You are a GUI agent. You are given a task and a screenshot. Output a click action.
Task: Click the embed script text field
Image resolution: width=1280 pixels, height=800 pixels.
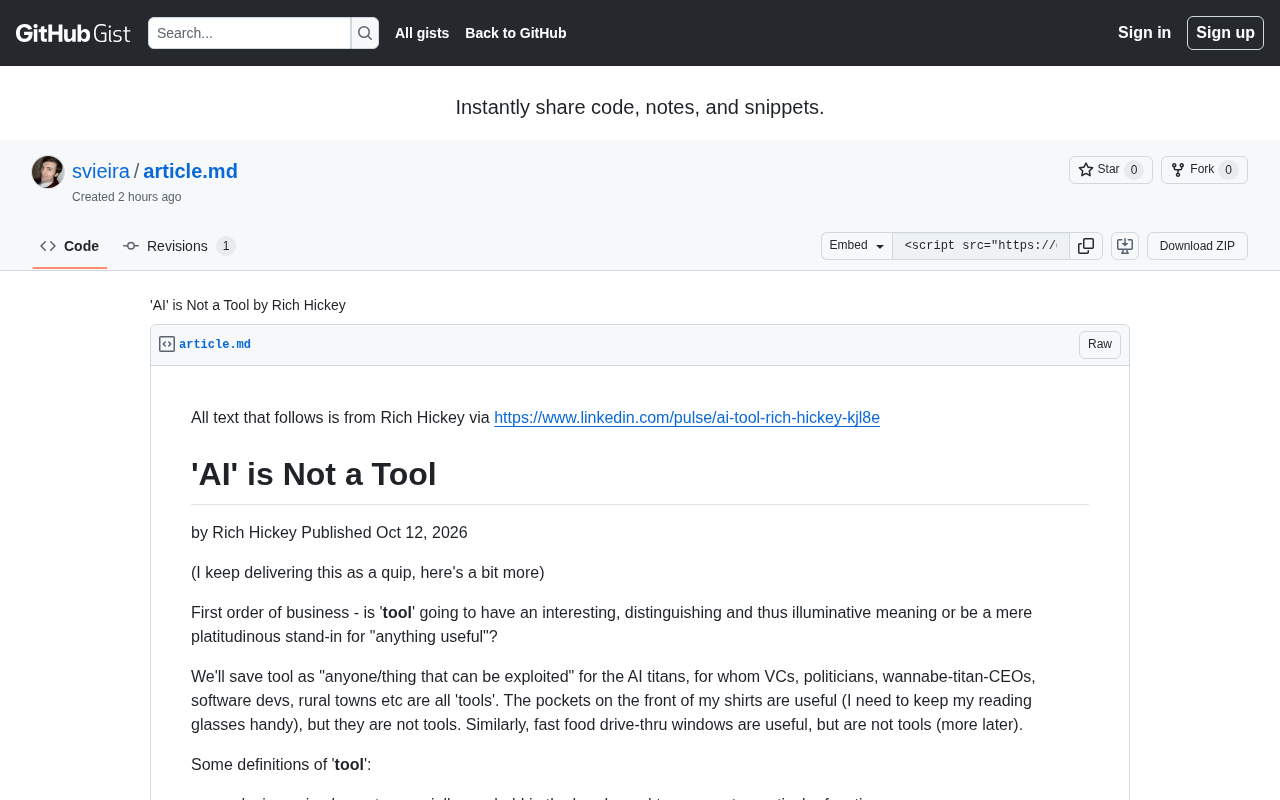click(981, 246)
